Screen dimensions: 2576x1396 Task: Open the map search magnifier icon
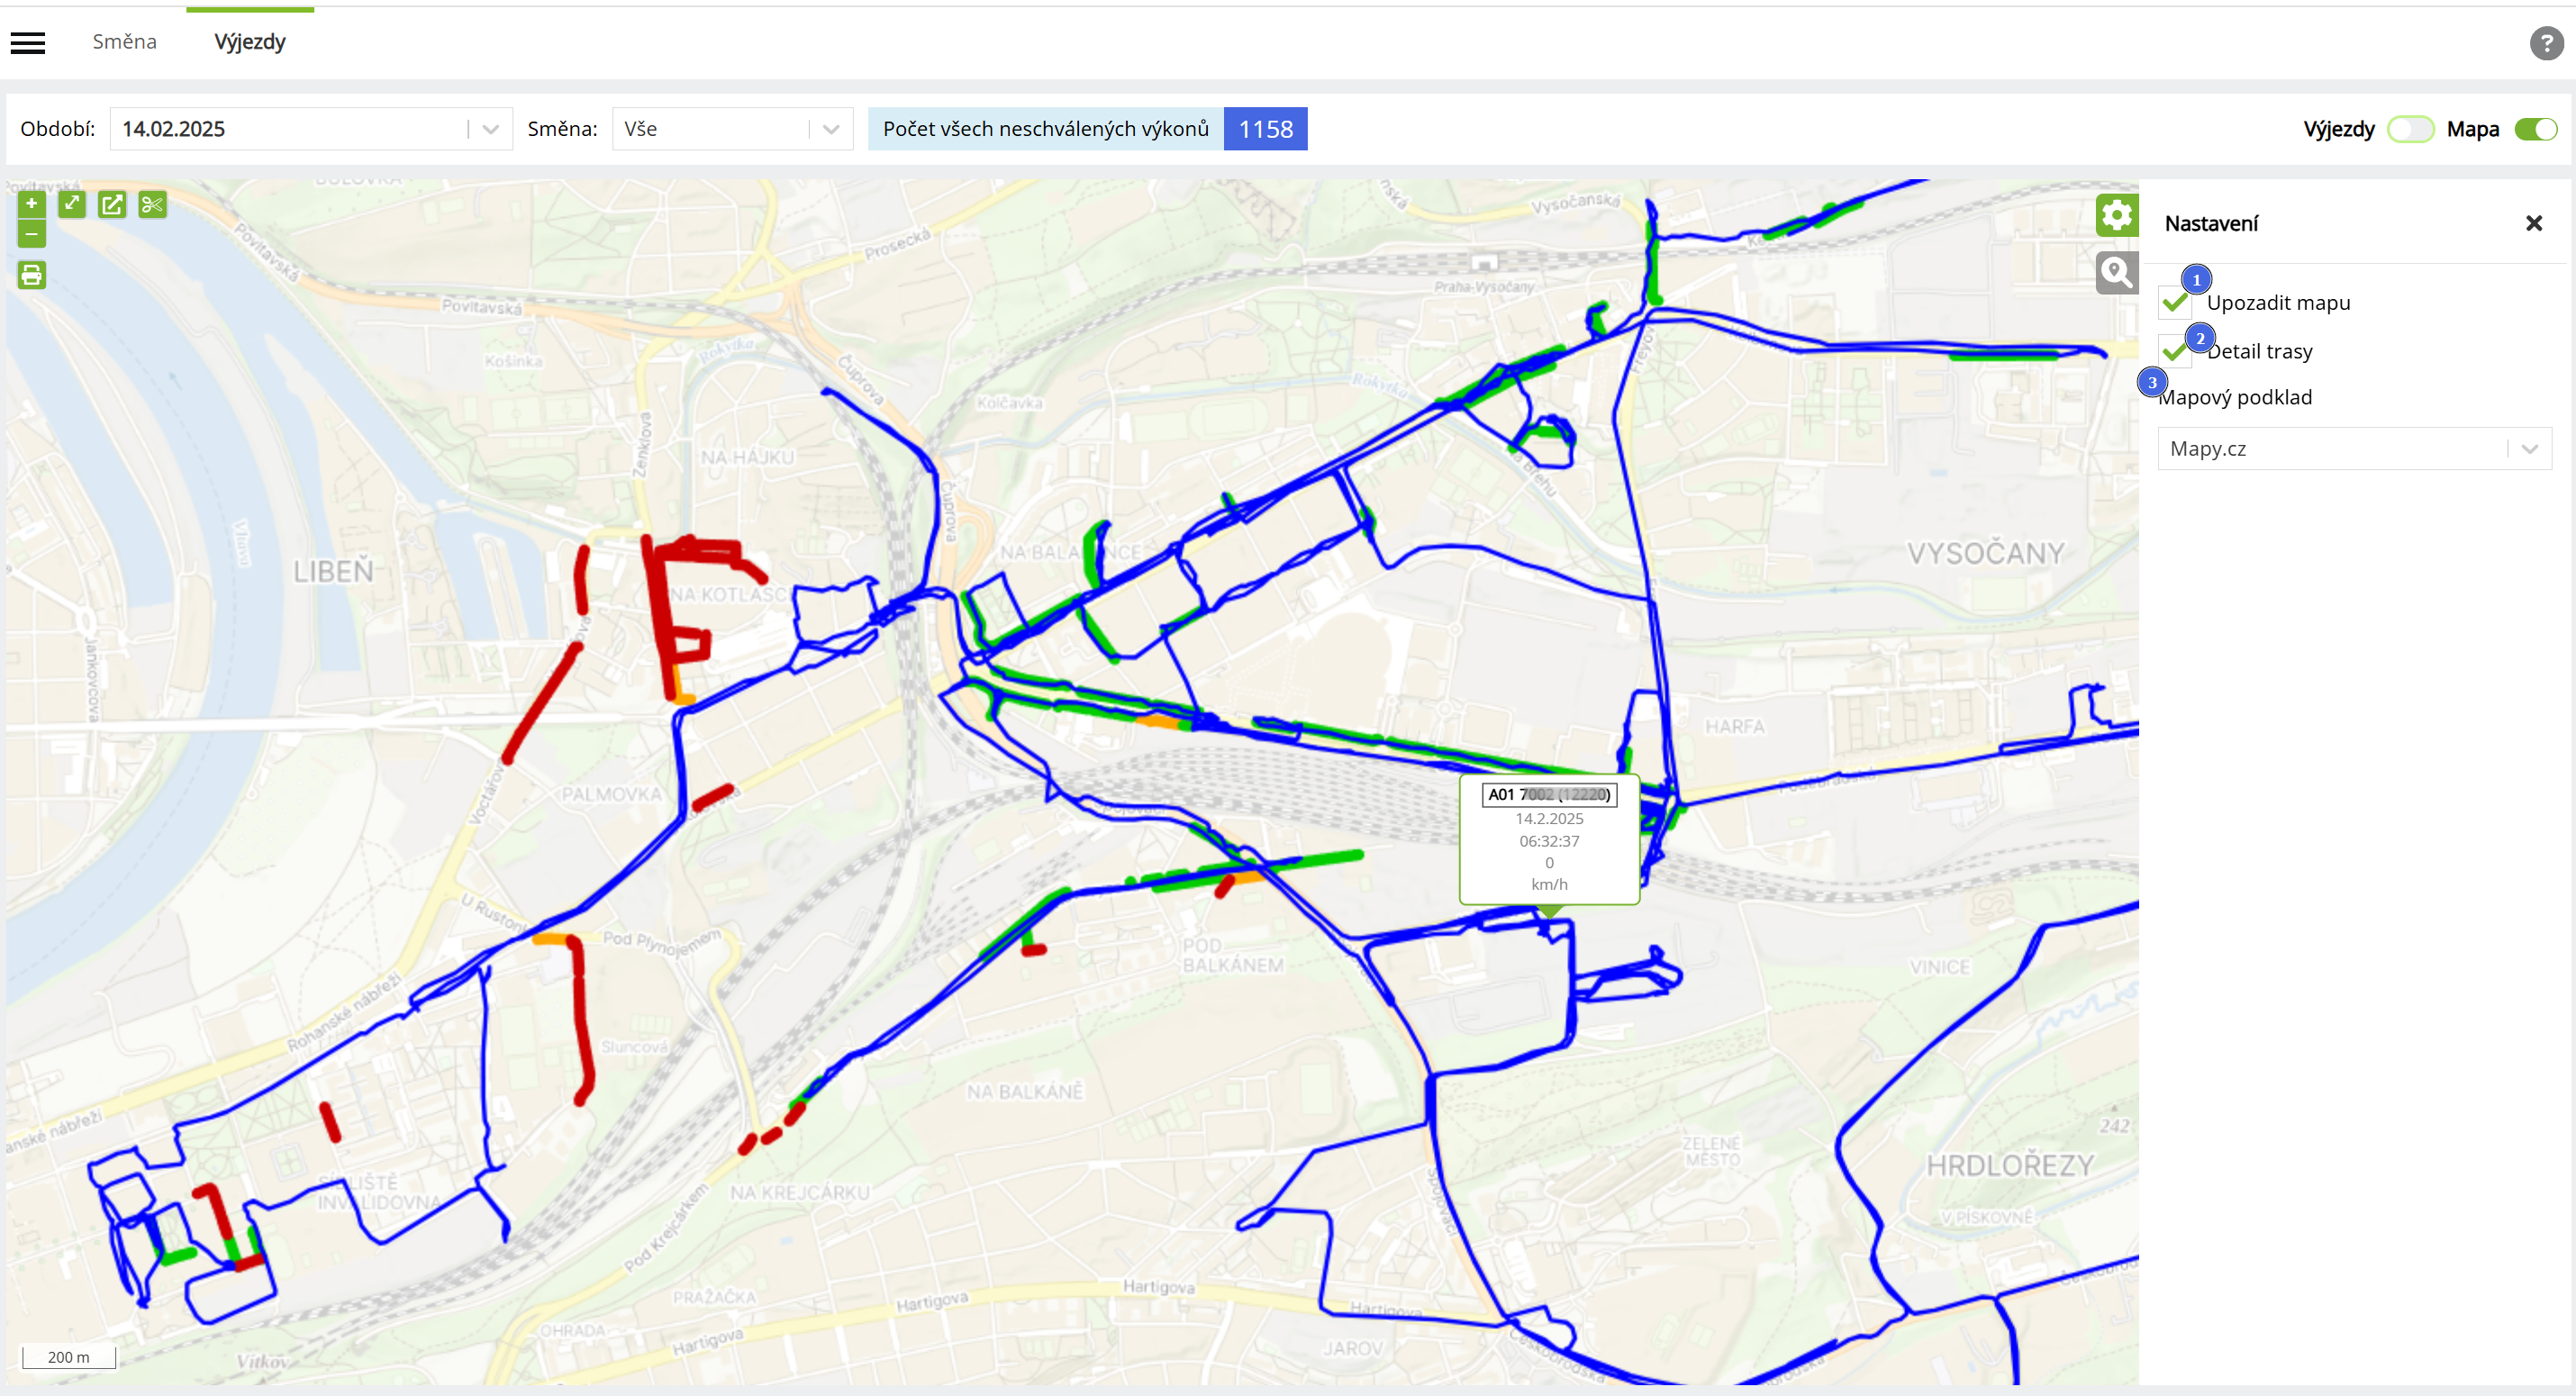pos(2116,272)
